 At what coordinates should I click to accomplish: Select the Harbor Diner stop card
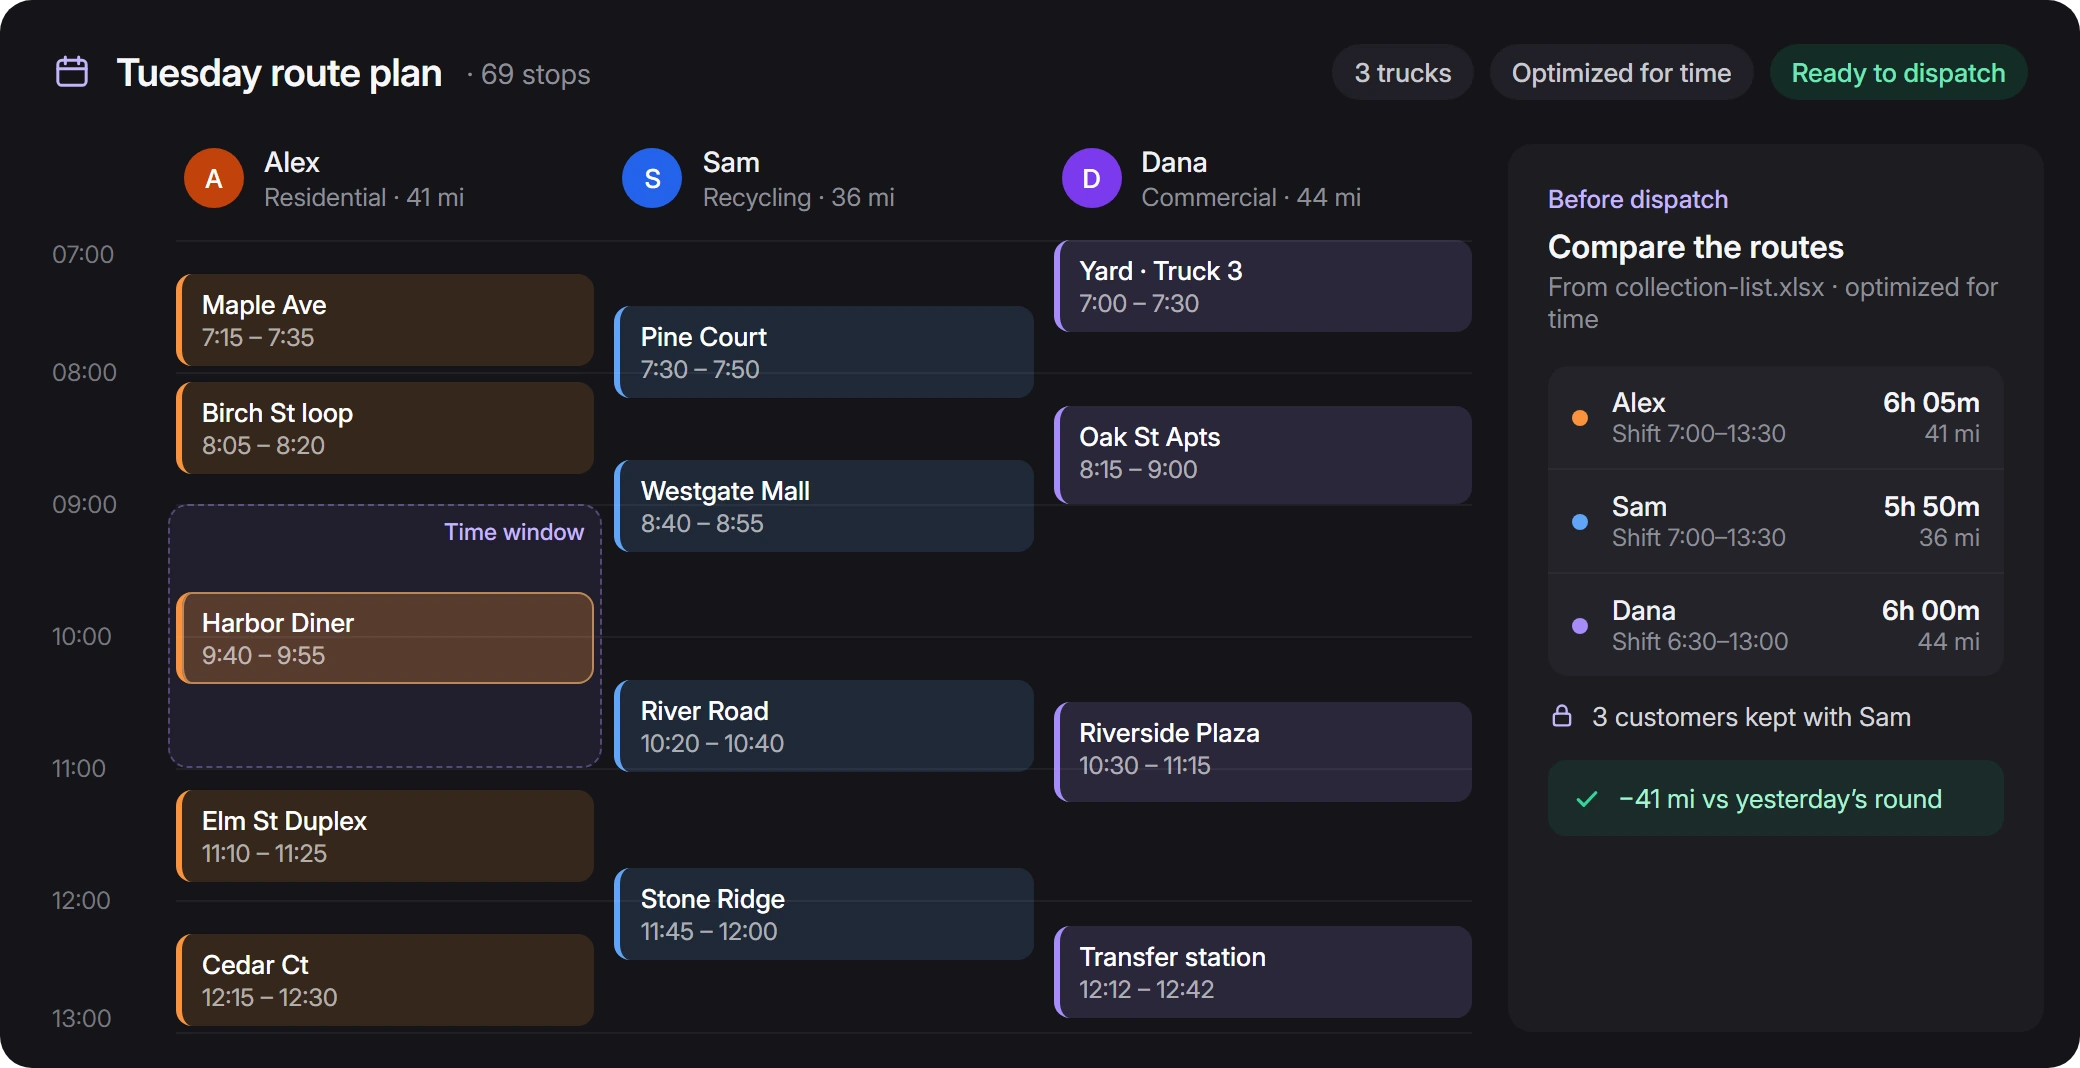(x=385, y=638)
